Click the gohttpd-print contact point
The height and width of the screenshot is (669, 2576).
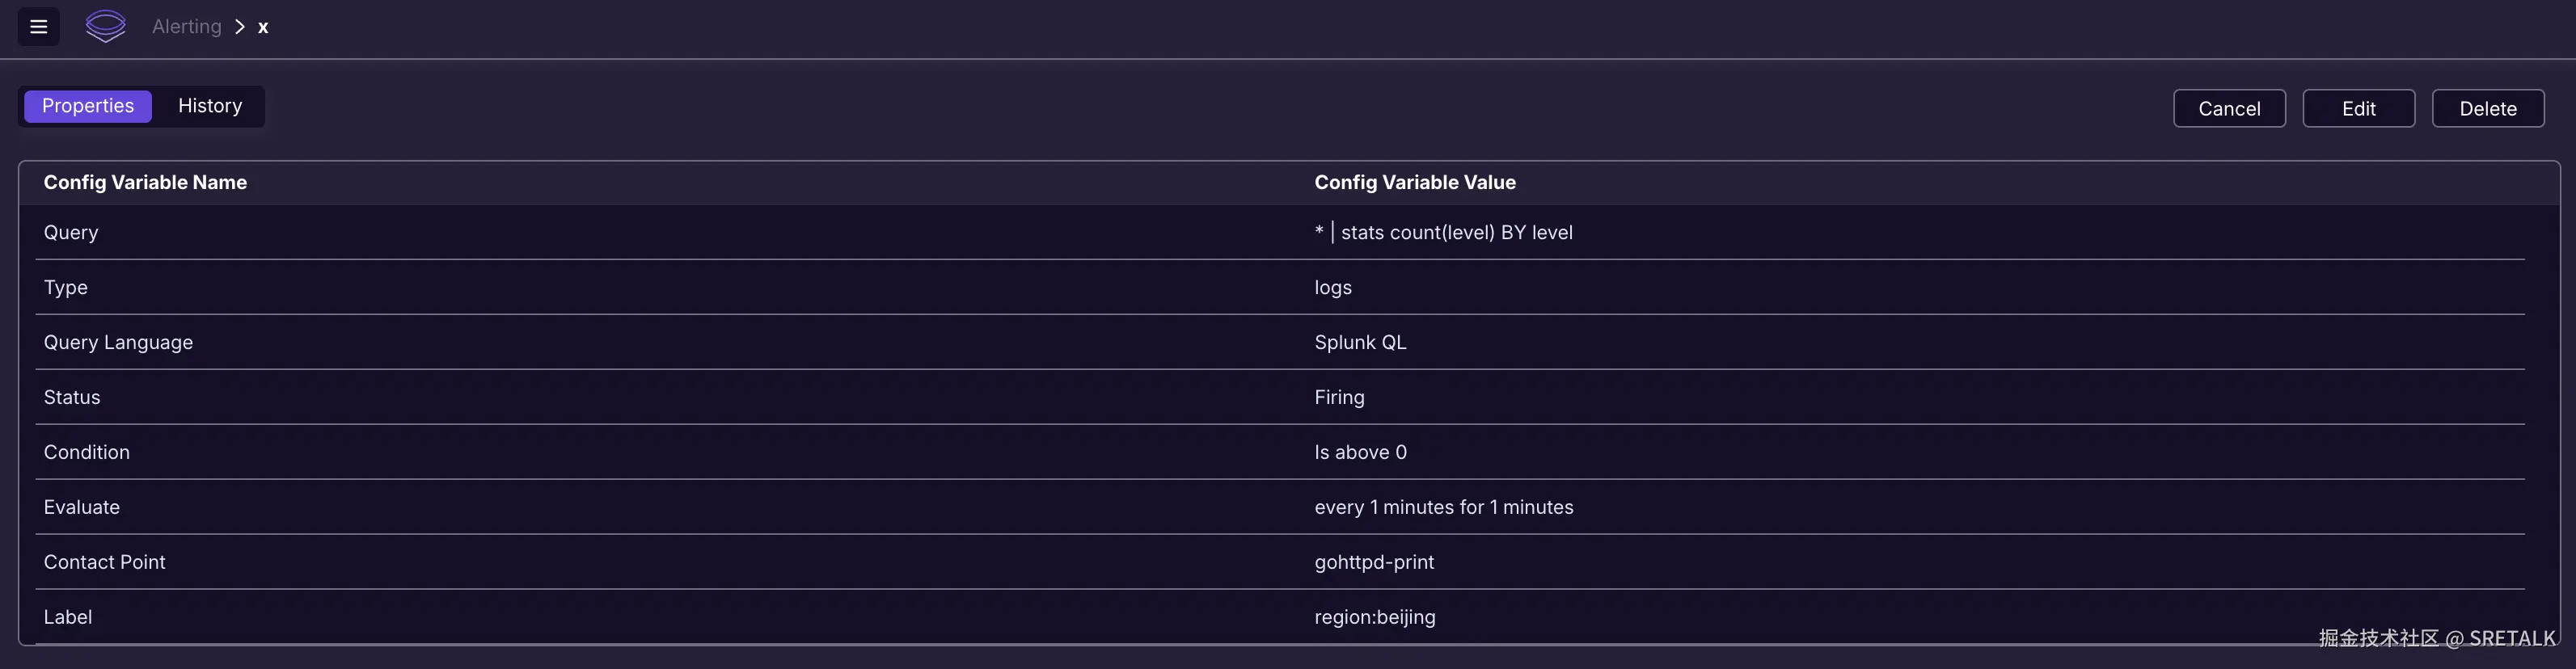[x=1374, y=563]
